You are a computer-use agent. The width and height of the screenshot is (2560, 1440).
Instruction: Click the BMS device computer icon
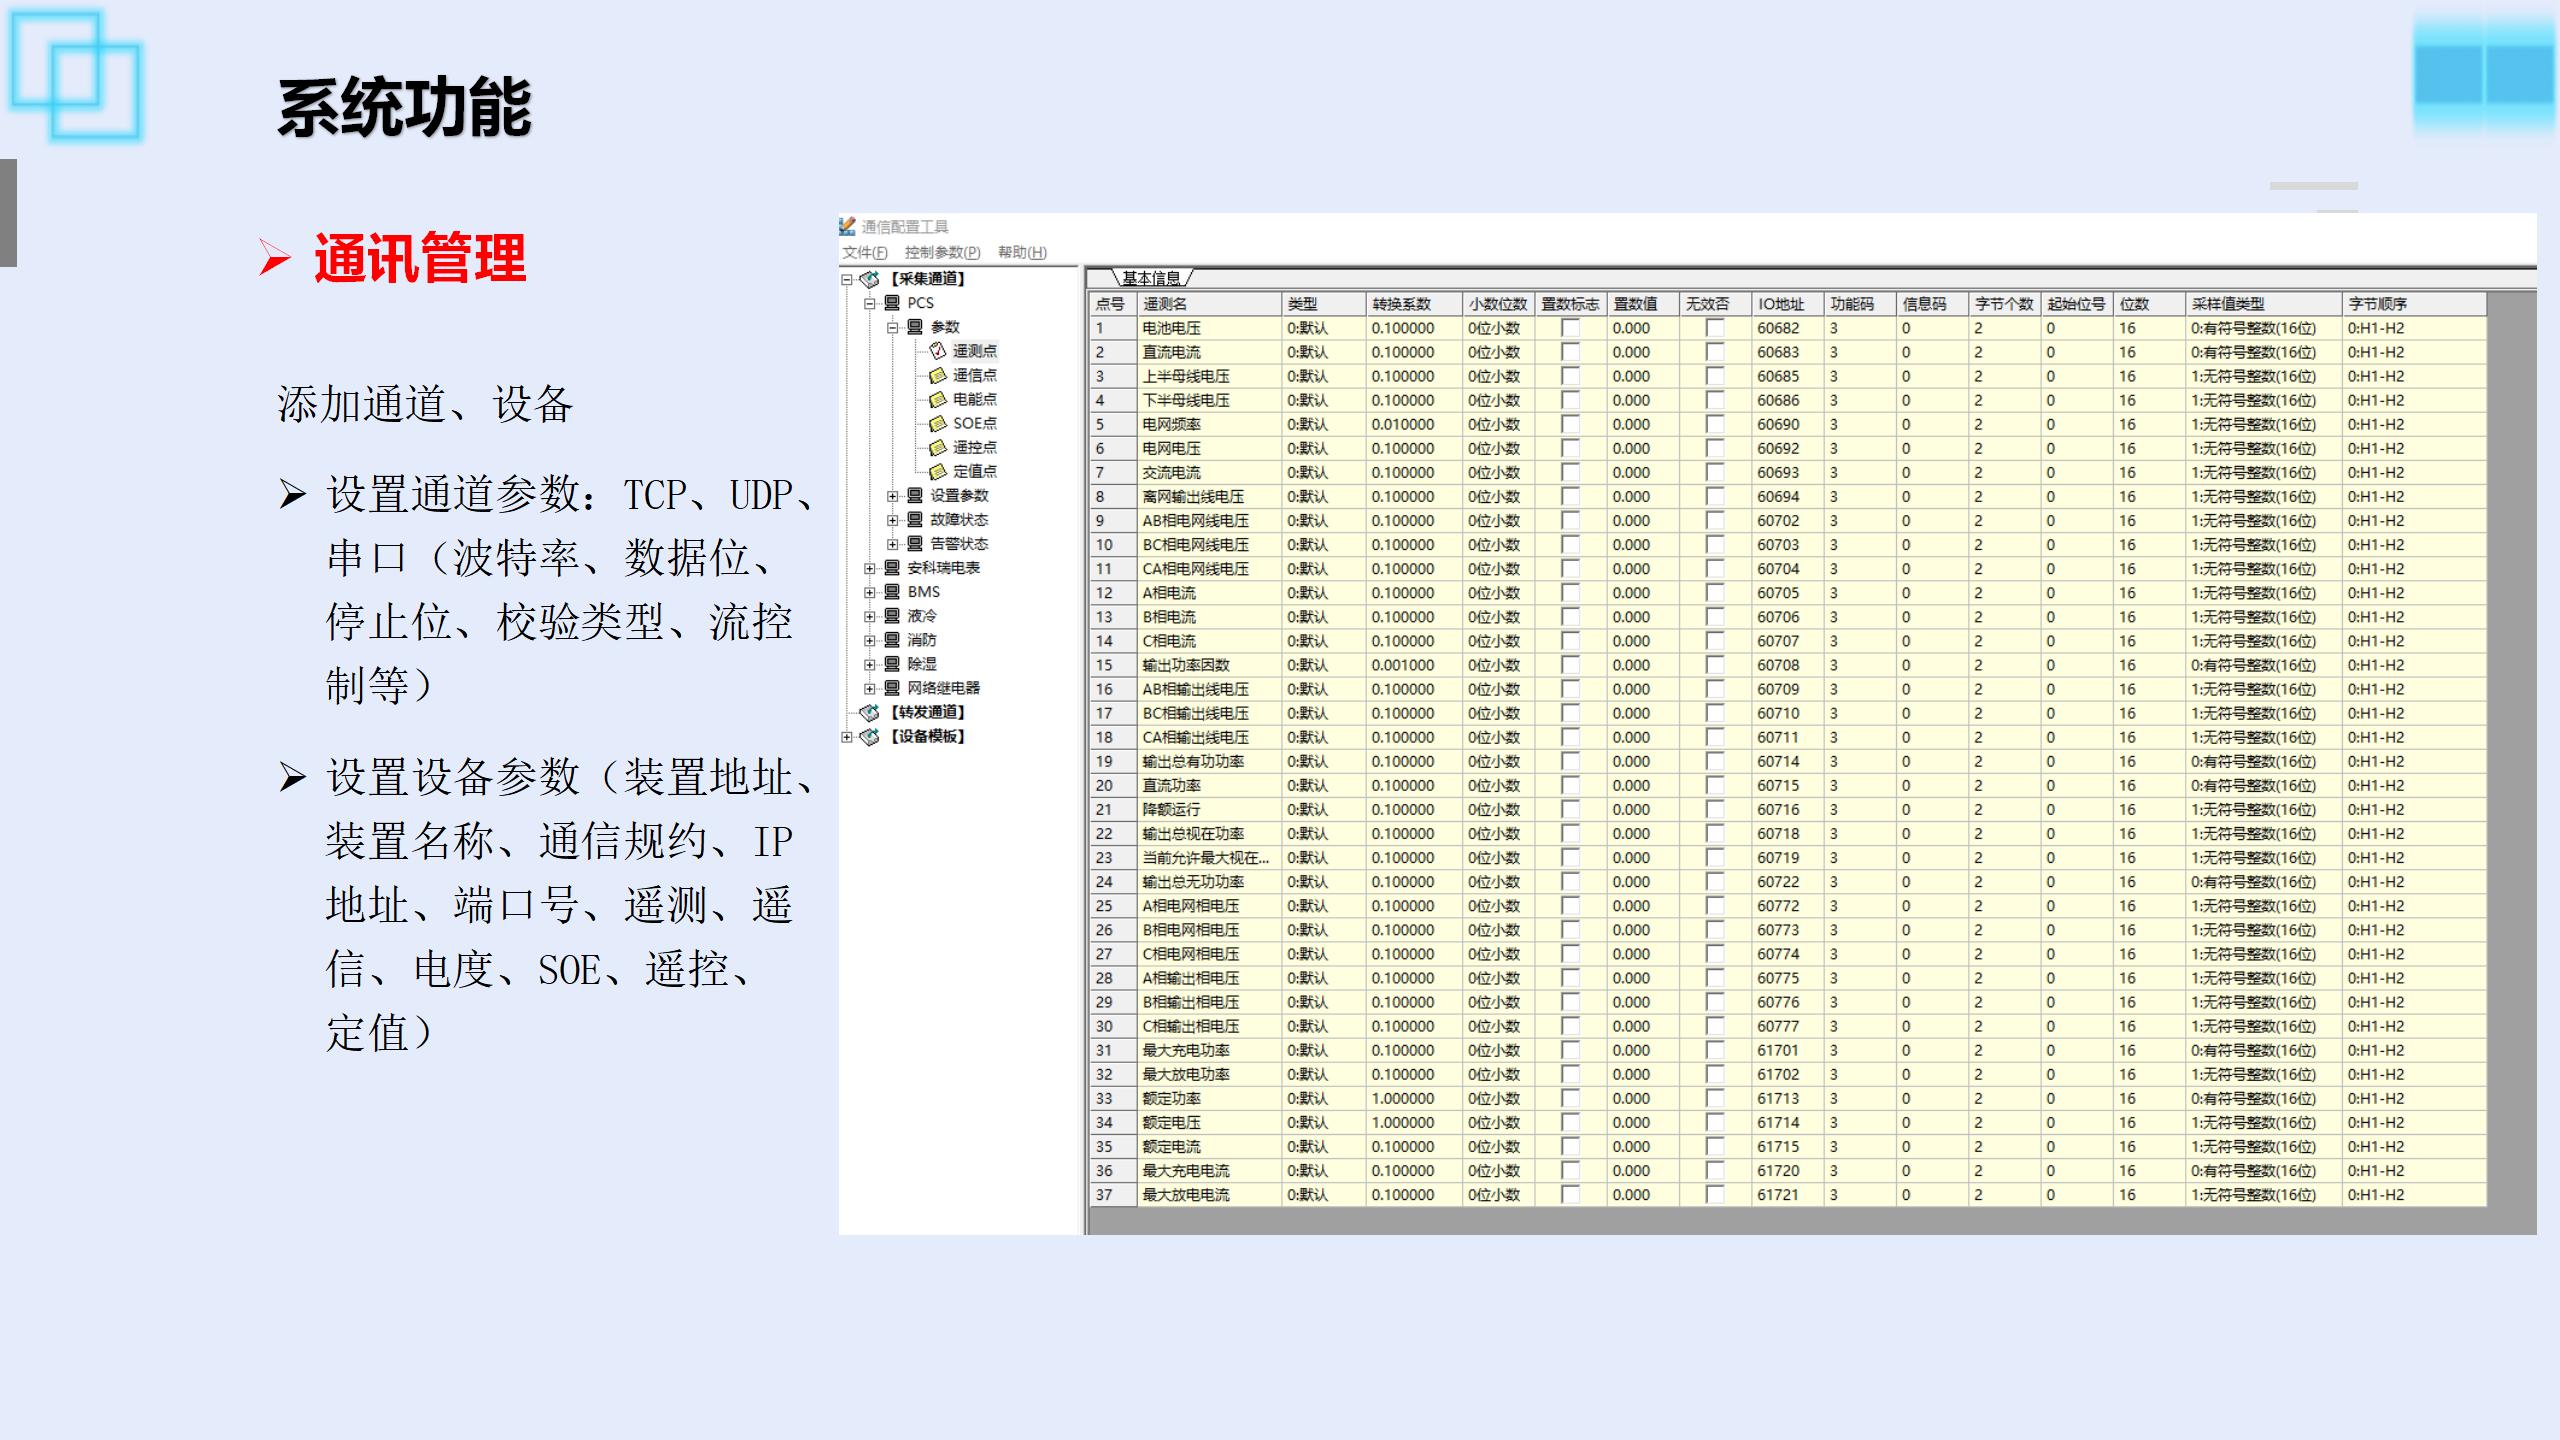892,592
